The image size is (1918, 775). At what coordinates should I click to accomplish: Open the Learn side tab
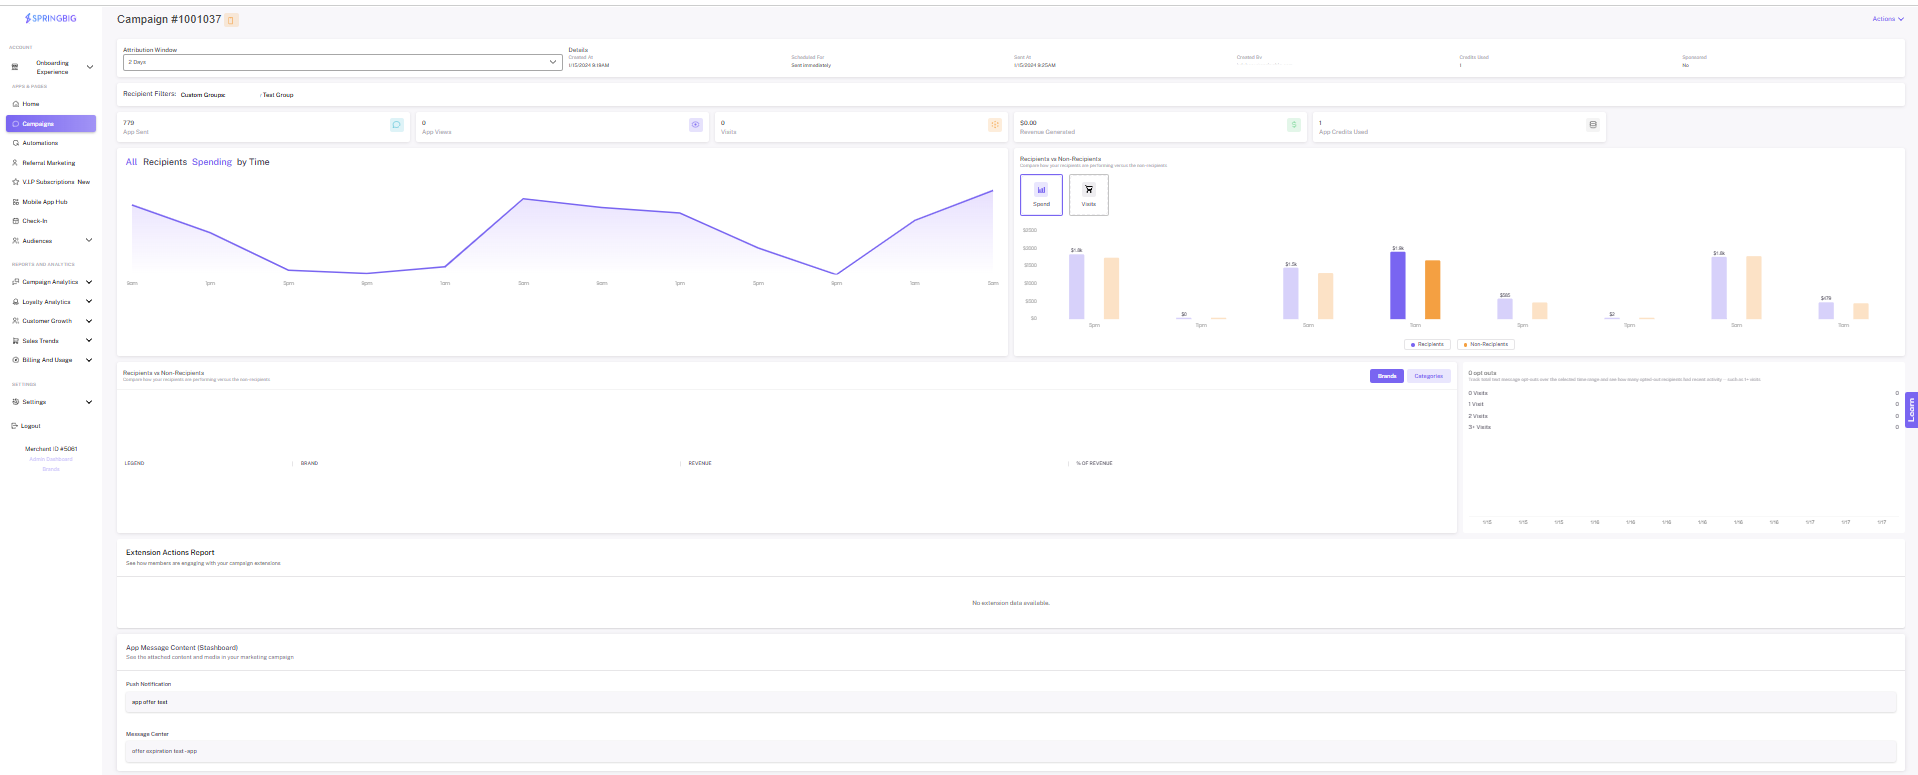tap(1911, 409)
